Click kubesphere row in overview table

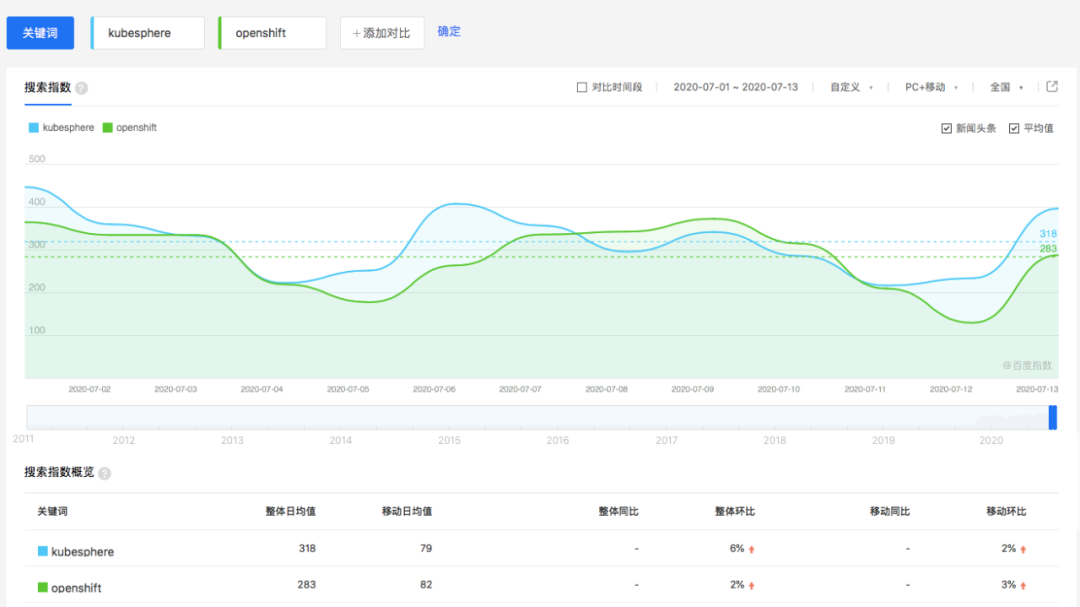click(541, 549)
